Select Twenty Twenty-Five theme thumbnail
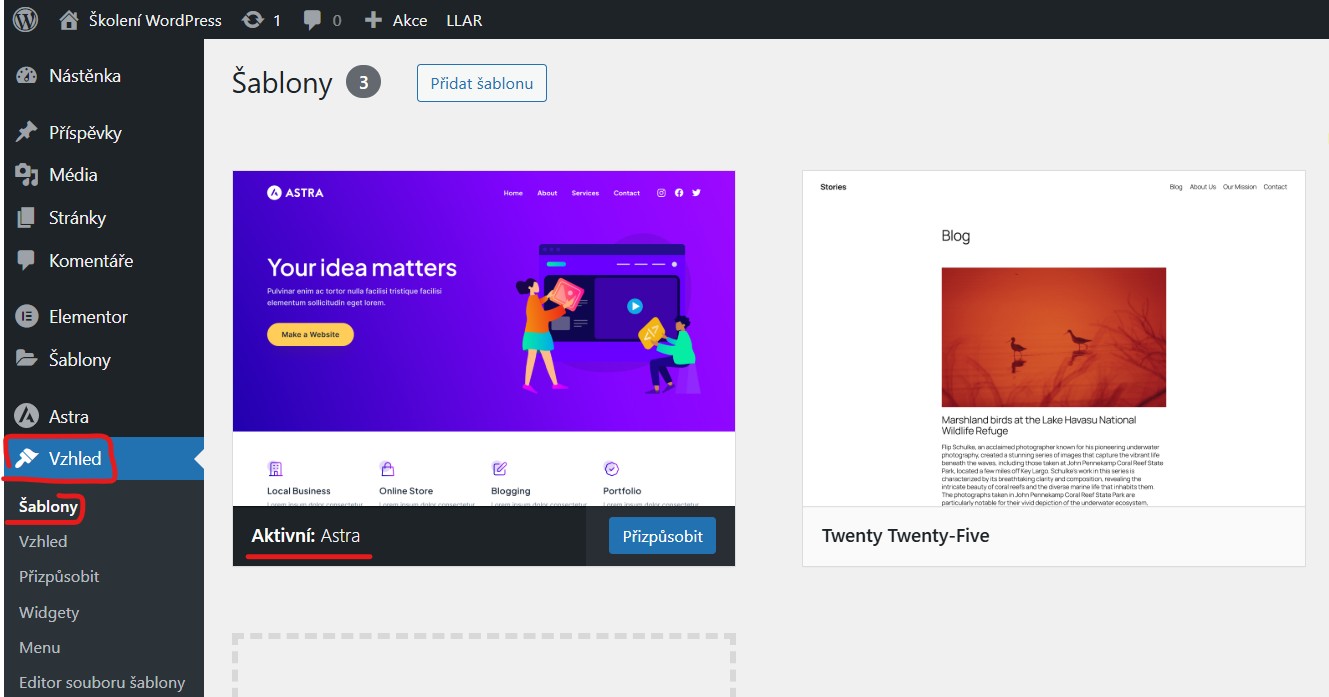The width and height of the screenshot is (1329, 697). click(1053, 338)
